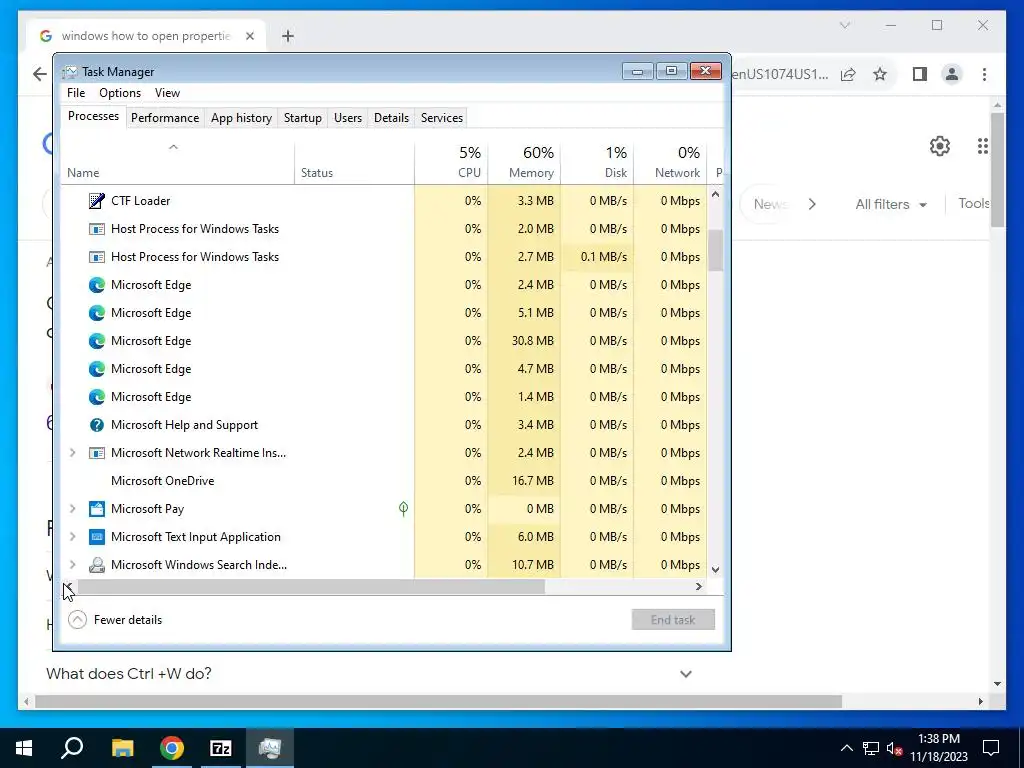Viewport: 1024px width, 768px height.
Task: Switch to the App history tab
Action: [x=241, y=118]
